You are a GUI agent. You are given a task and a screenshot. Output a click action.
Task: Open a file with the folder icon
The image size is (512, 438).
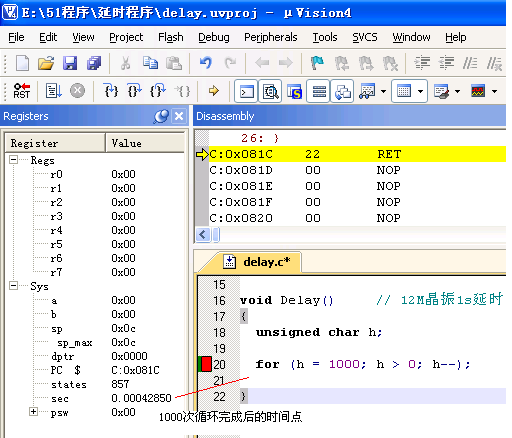[x=46, y=63]
